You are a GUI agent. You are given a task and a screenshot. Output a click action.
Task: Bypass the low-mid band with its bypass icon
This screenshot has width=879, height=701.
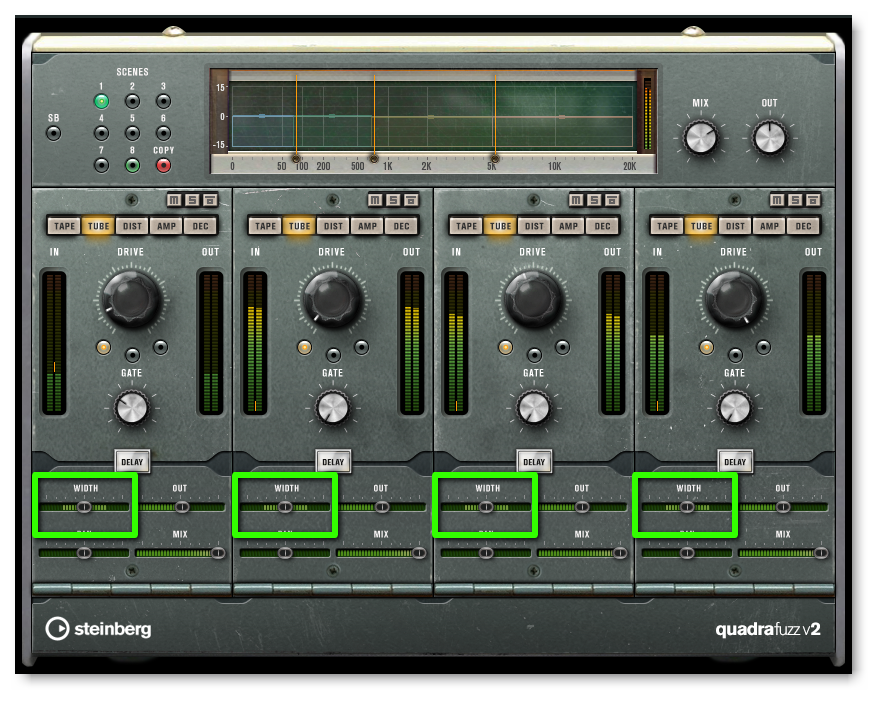coord(411,200)
